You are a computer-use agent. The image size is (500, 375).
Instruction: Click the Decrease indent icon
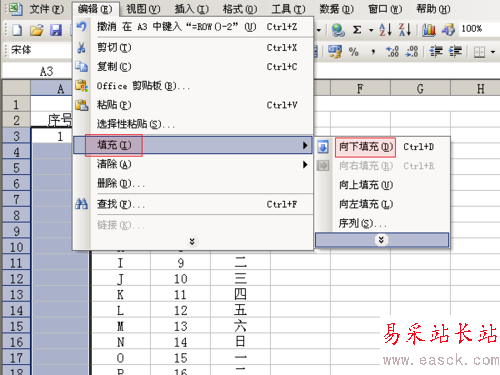(436, 52)
